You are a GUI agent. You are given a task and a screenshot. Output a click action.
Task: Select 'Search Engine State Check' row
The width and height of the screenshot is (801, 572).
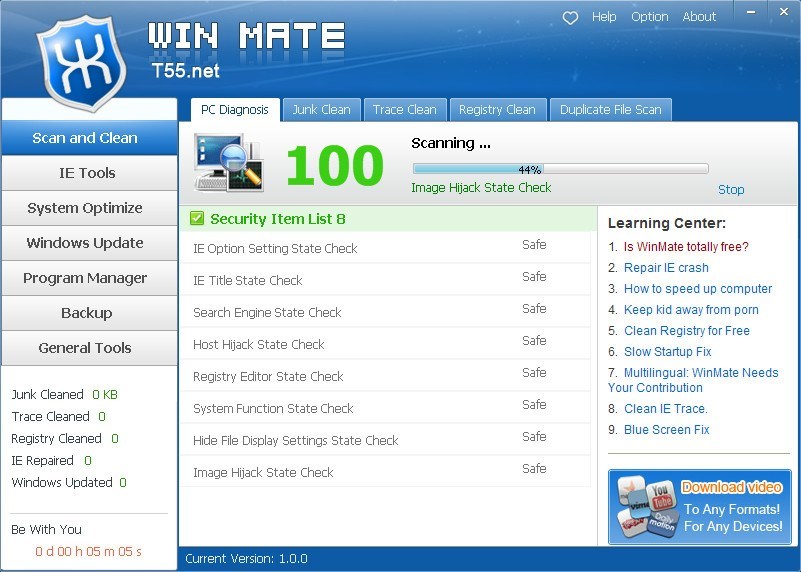[385, 312]
